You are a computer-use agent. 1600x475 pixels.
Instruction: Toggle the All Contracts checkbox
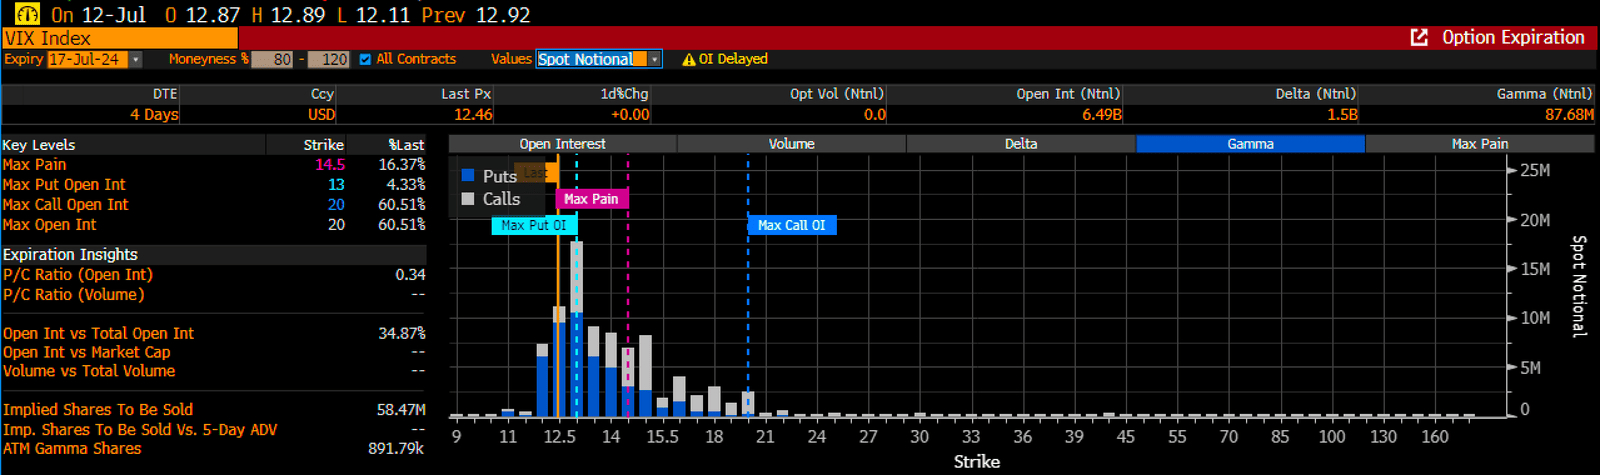[x=365, y=60]
